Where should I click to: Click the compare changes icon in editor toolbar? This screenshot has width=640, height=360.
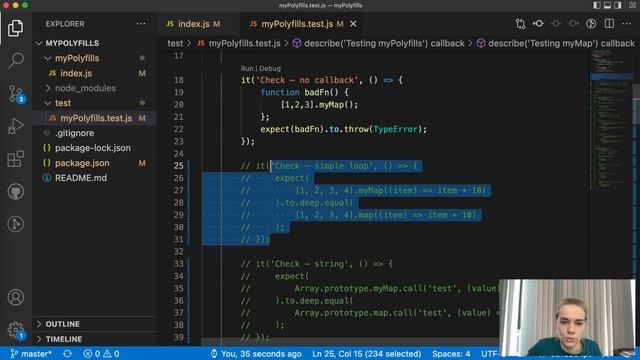coord(520,24)
